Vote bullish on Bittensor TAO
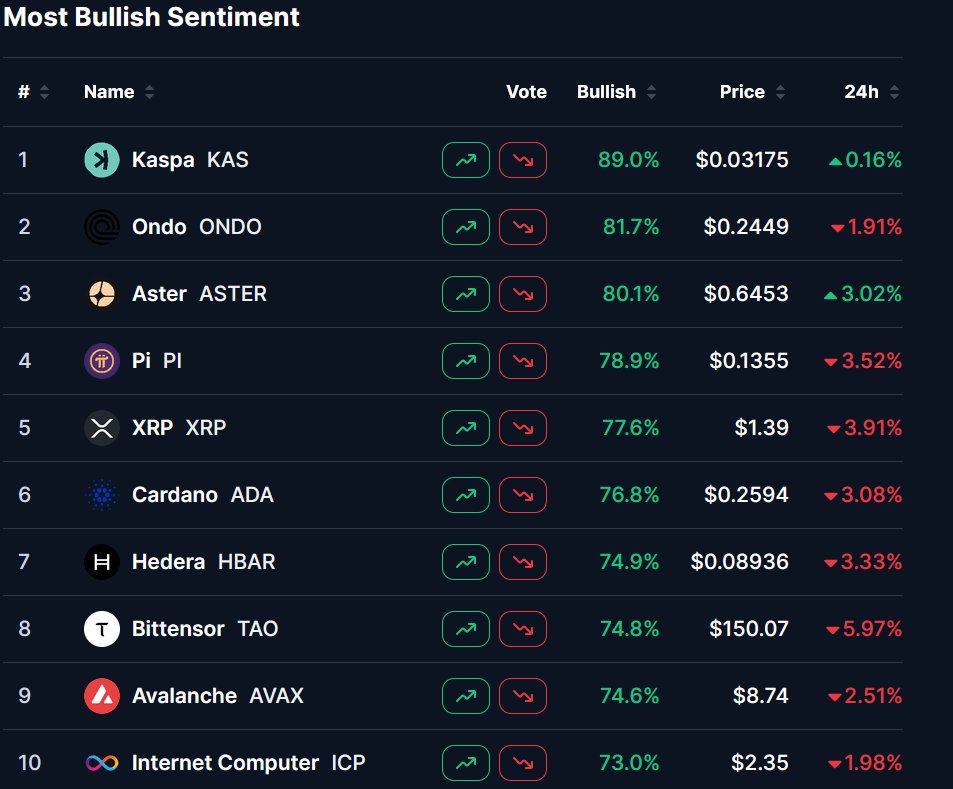The height and width of the screenshot is (789, 953). pyautogui.click(x=466, y=629)
